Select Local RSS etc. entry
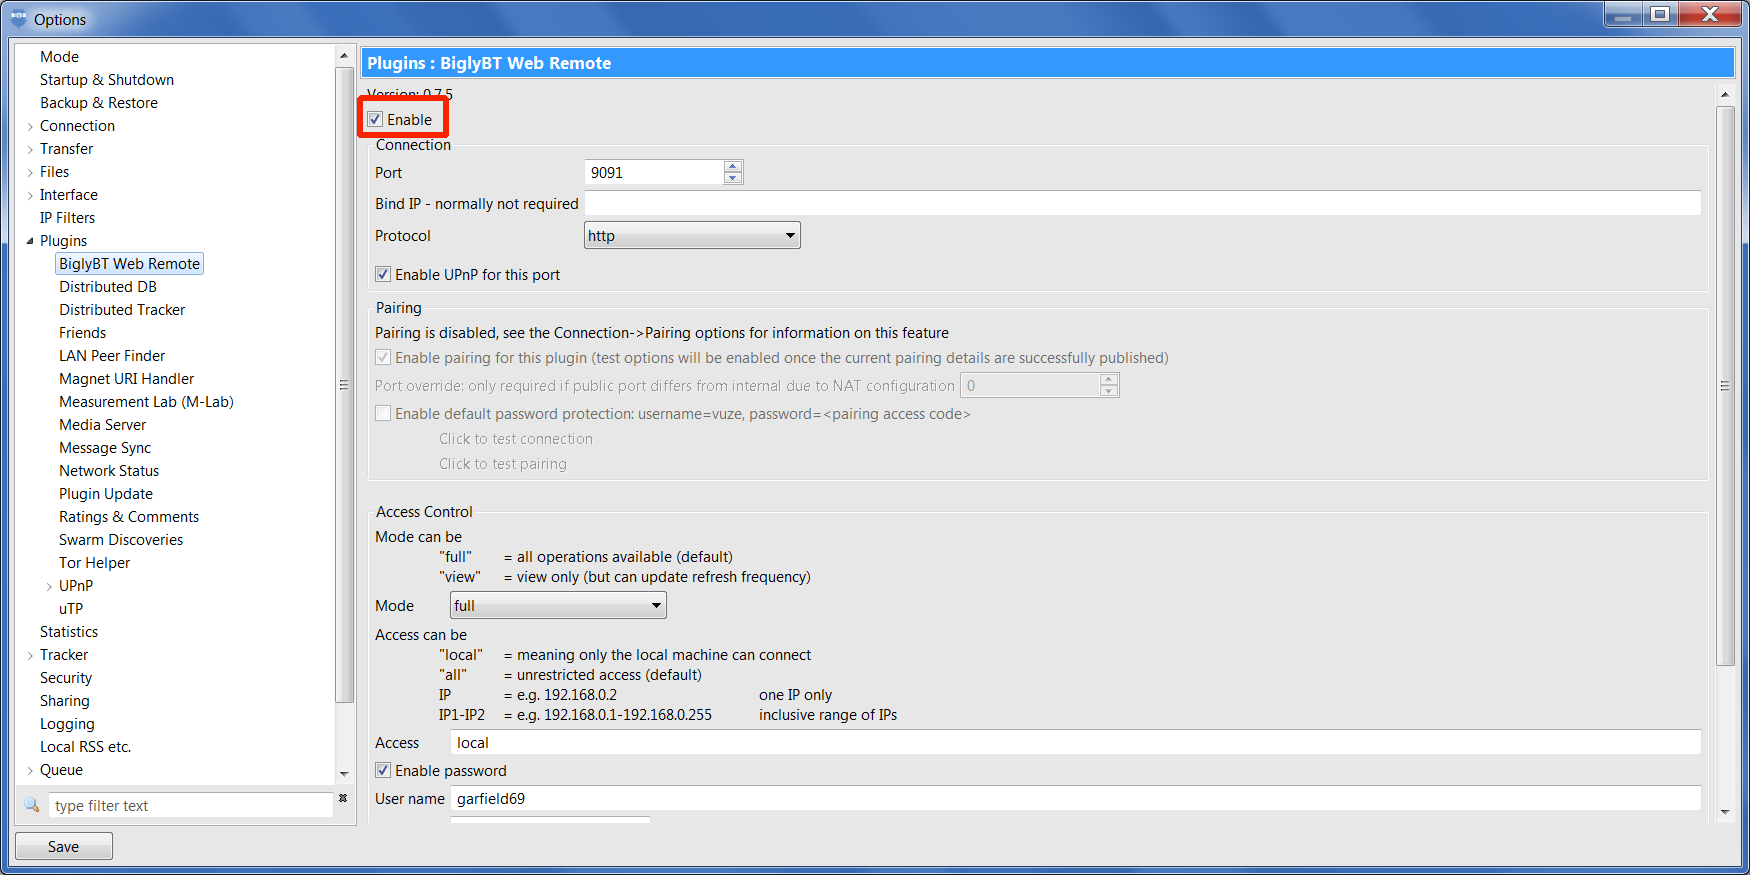1750x875 pixels. 85,747
